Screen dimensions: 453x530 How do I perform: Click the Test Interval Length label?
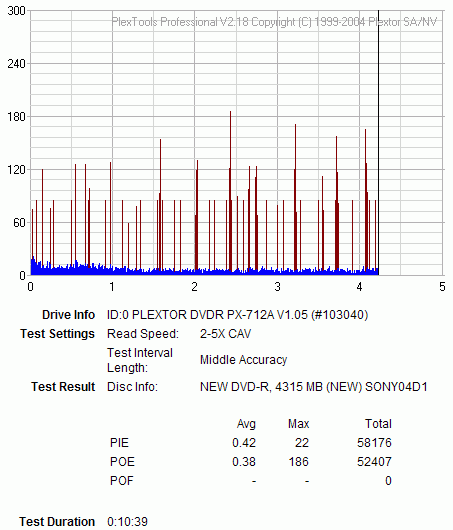pyautogui.click(x=140, y=360)
